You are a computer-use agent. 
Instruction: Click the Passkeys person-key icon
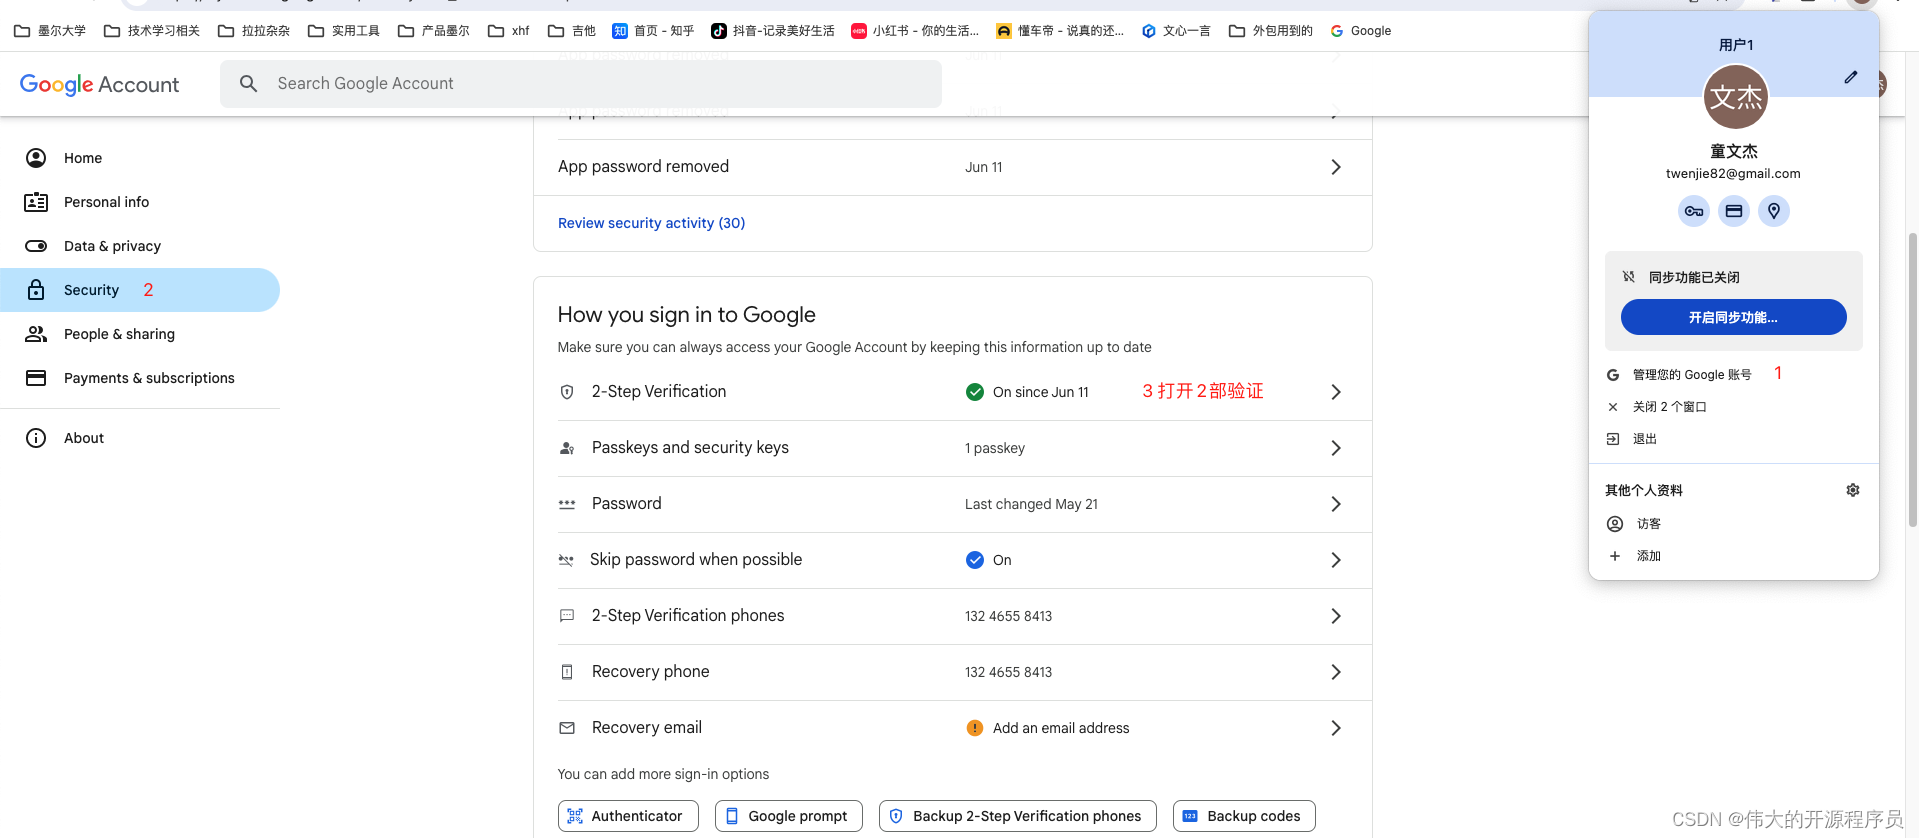point(567,448)
